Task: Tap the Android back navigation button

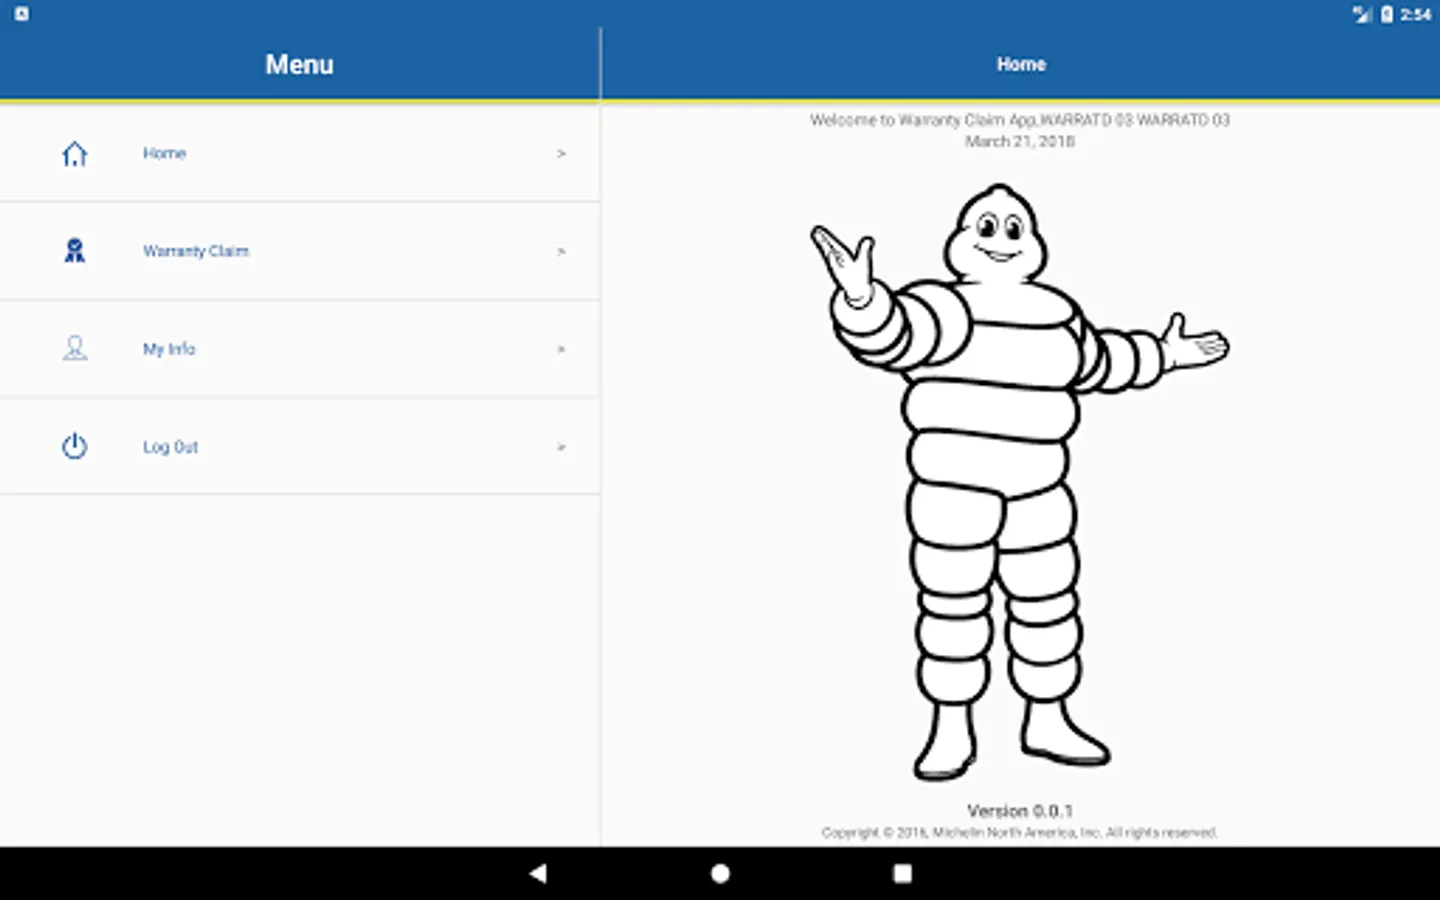Action: click(x=538, y=873)
